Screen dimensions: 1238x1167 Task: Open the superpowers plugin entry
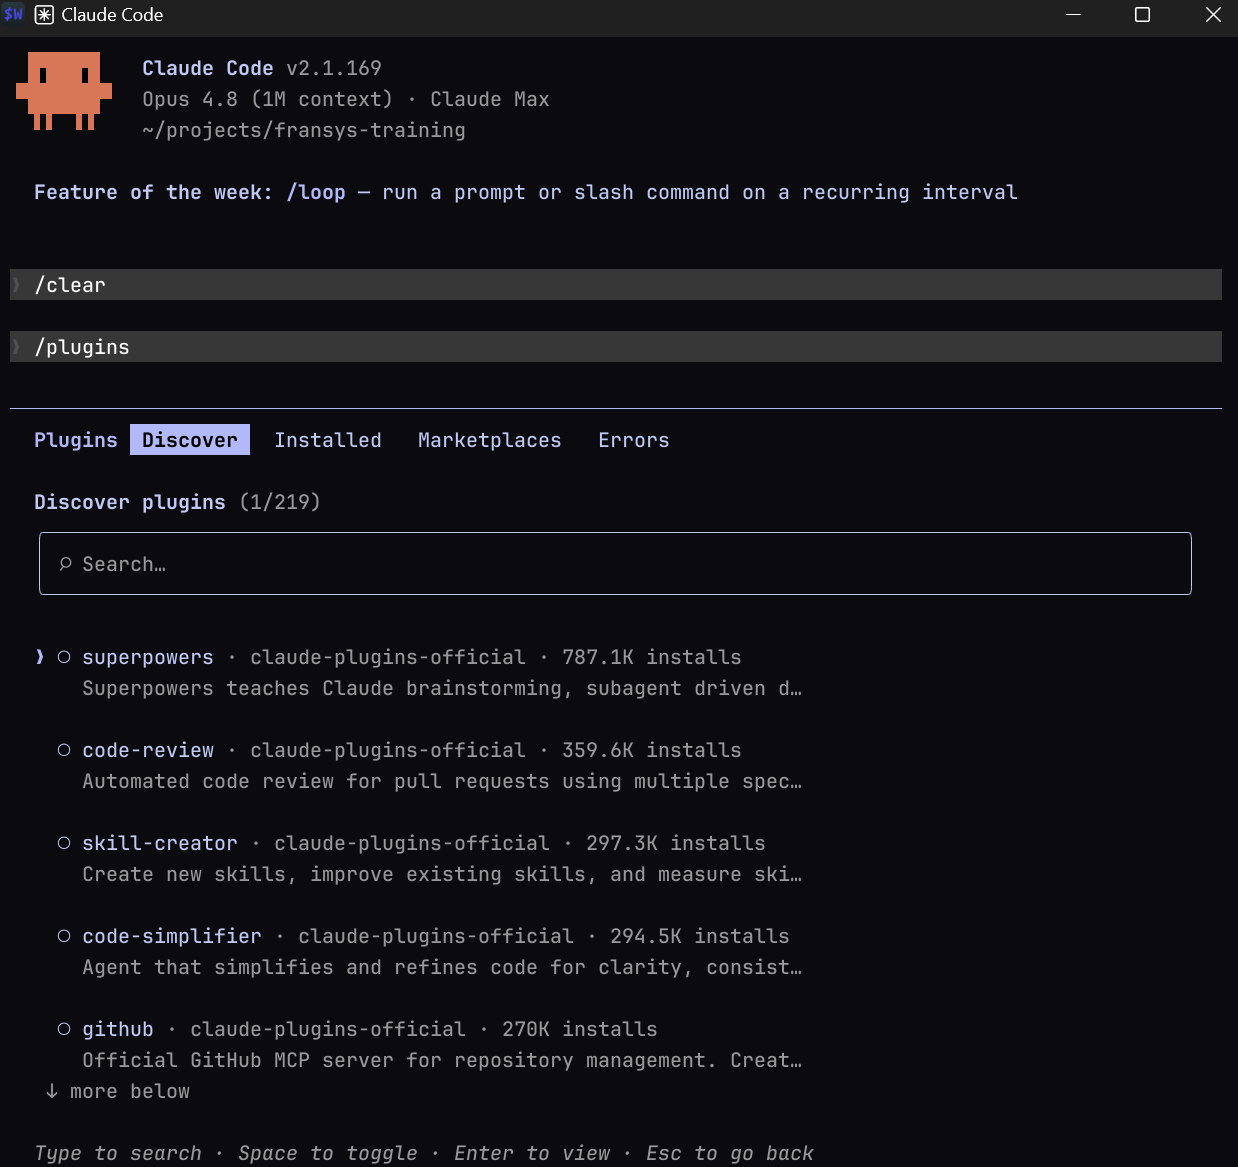click(x=148, y=657)
